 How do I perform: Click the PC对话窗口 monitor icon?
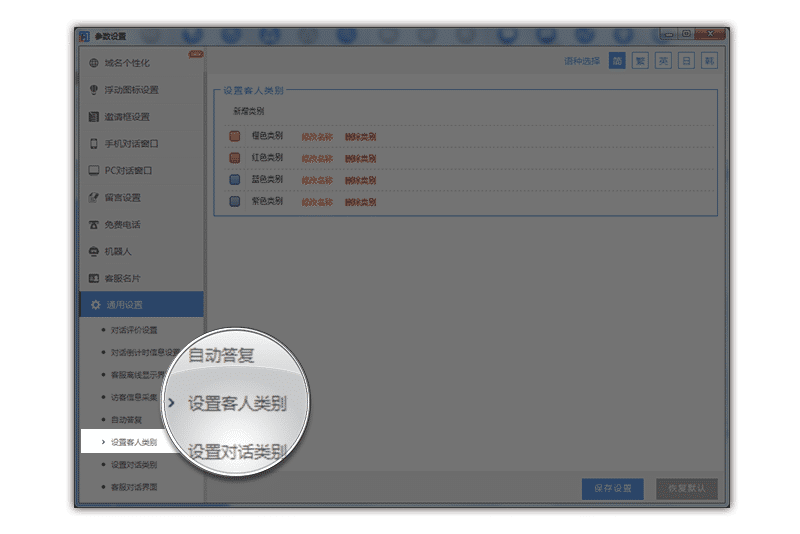[x=93, y=170]
